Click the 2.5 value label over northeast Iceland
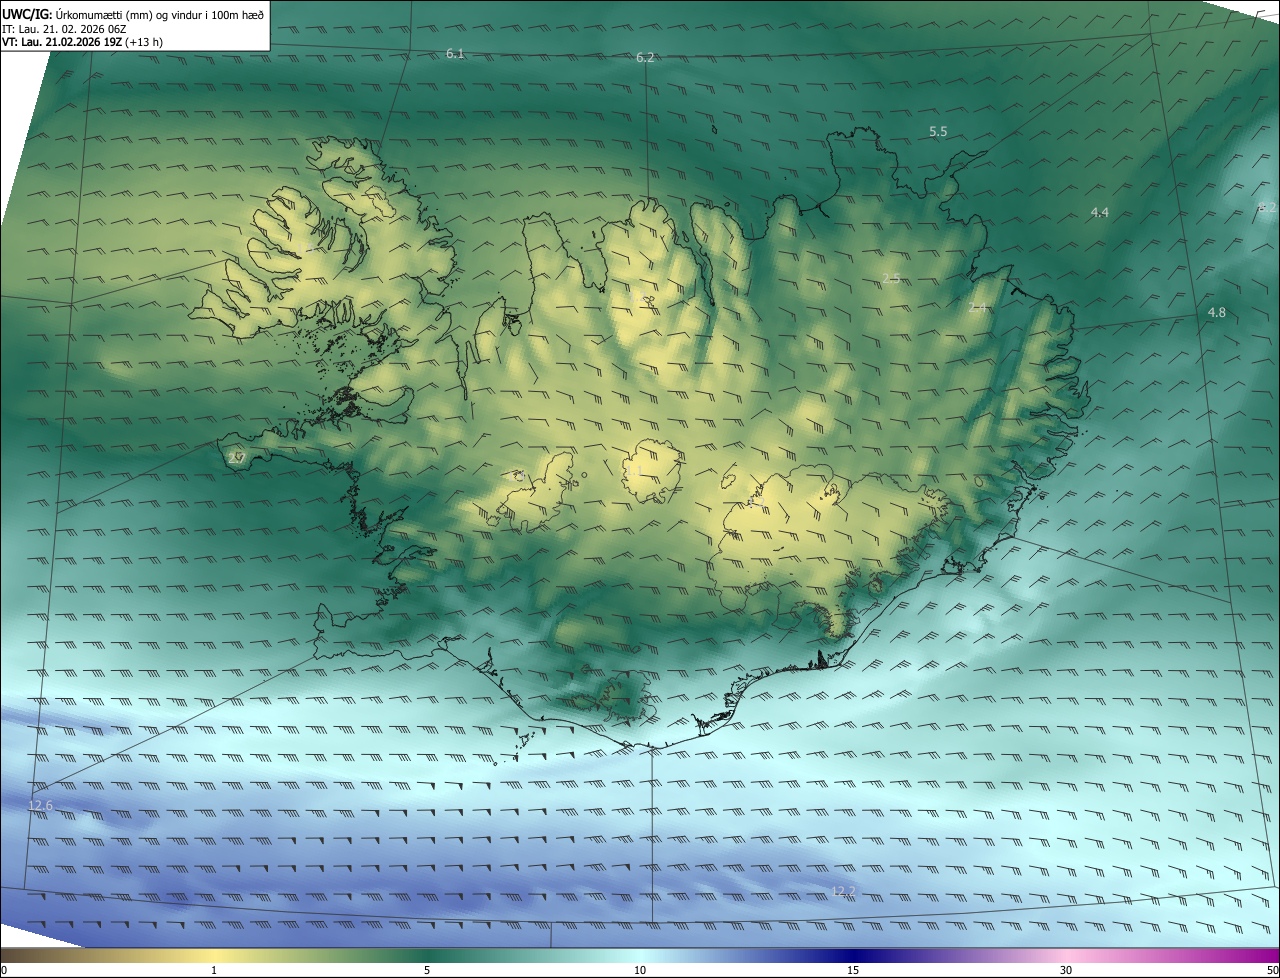 pyautogui.click(x=891, y=278)
